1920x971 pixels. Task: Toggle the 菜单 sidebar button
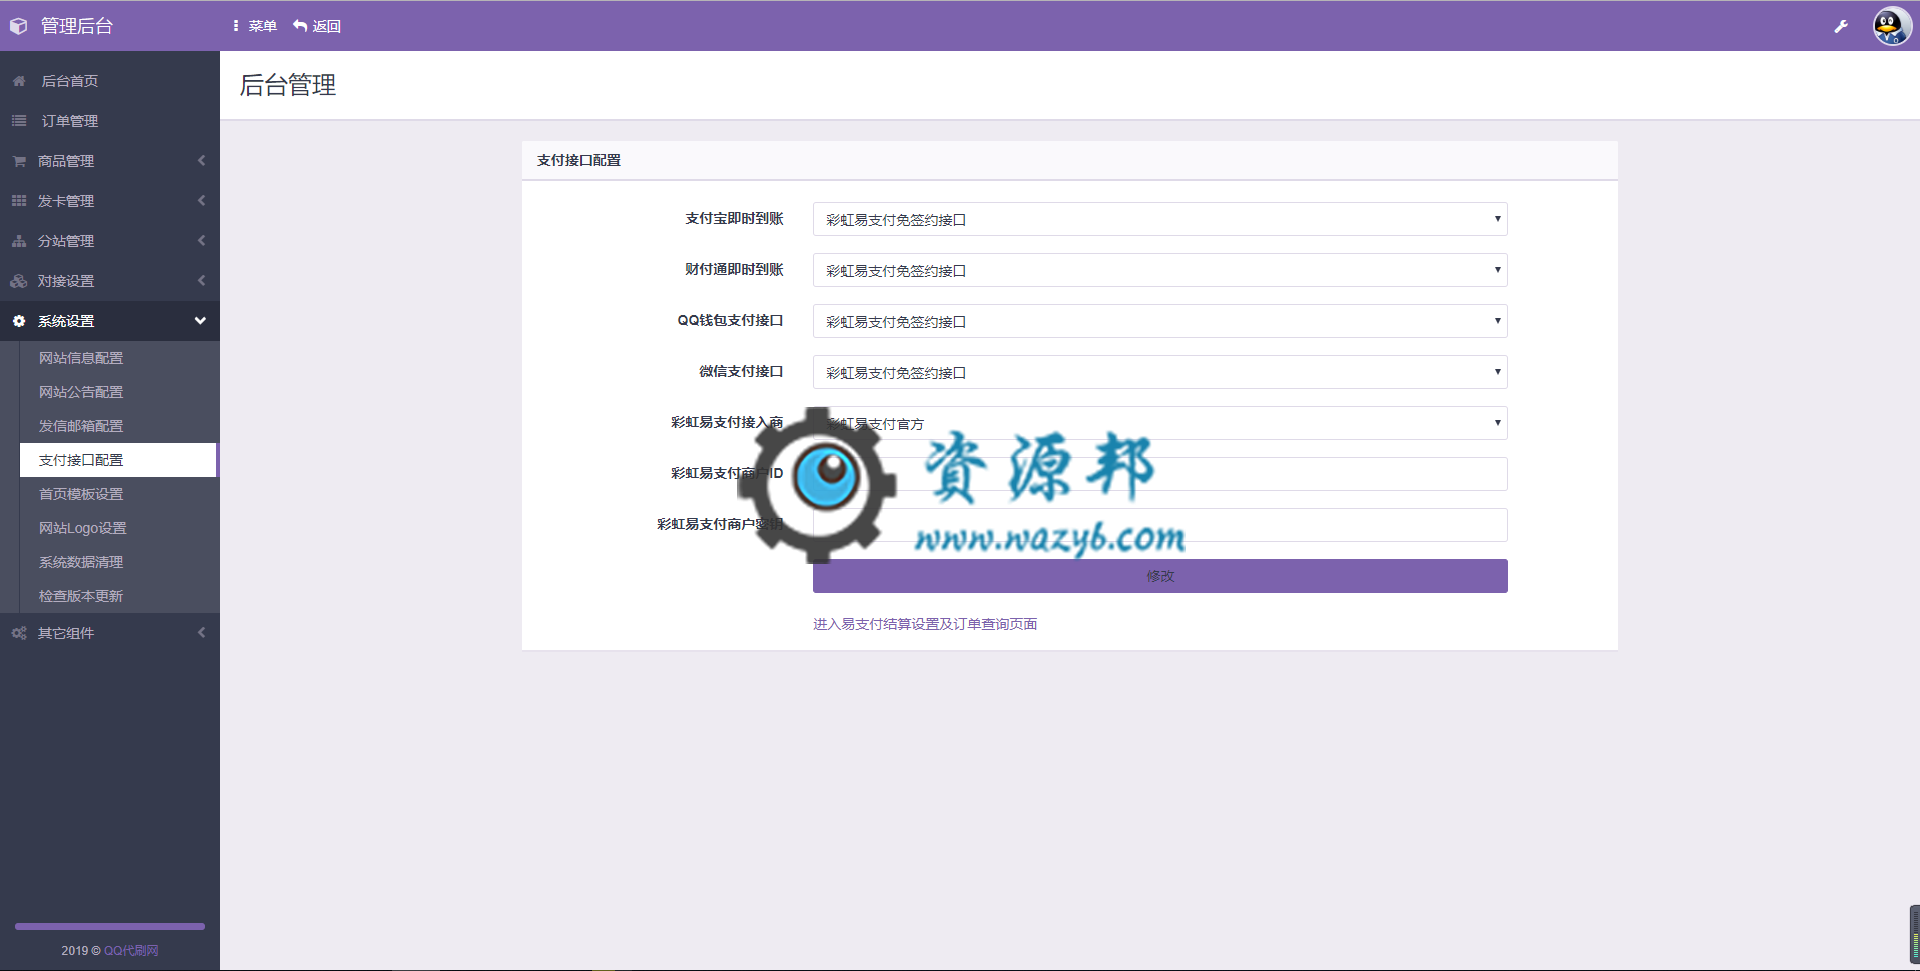pos(255,26)
